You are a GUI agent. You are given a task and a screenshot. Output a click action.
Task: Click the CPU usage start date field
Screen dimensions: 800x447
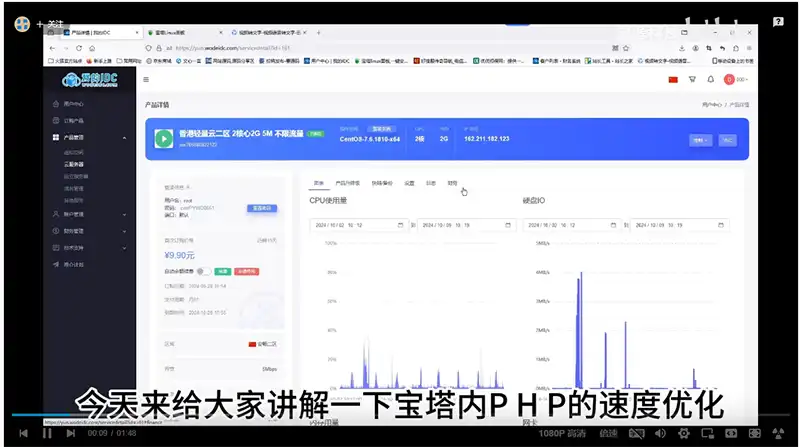click(358, 225)
